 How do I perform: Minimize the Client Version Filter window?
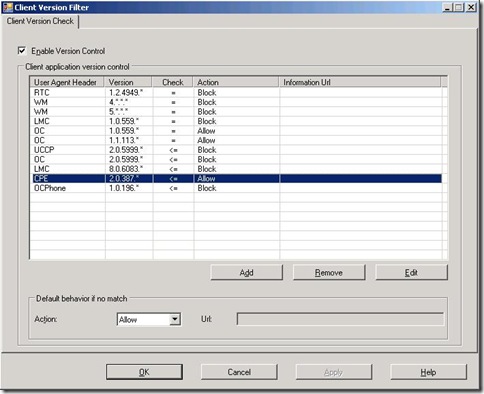pos(448,7)
